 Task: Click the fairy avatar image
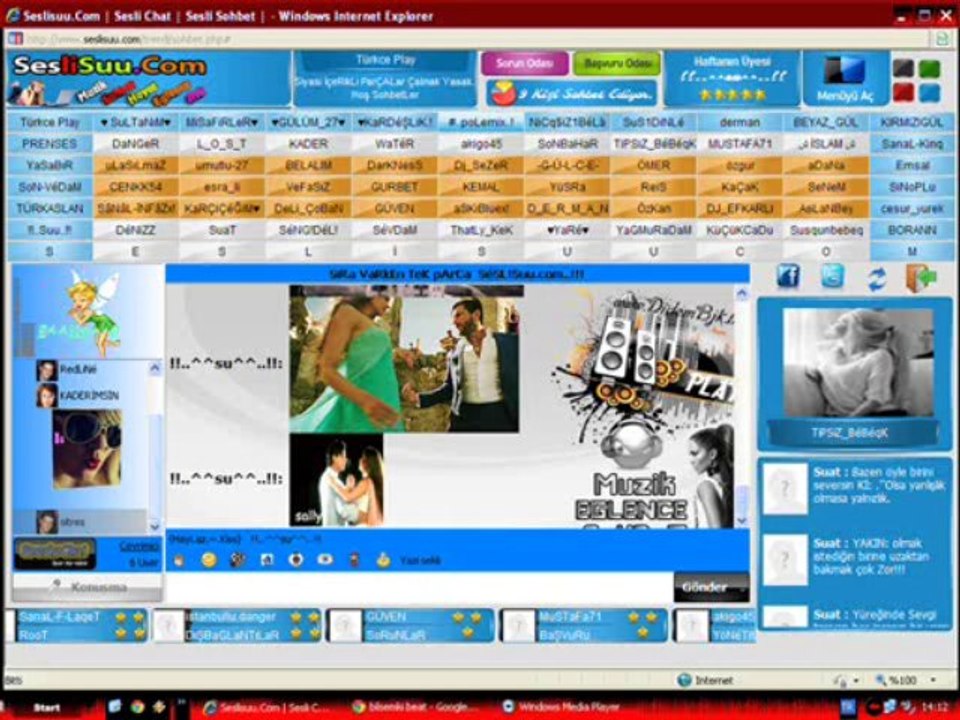[94, 312]
